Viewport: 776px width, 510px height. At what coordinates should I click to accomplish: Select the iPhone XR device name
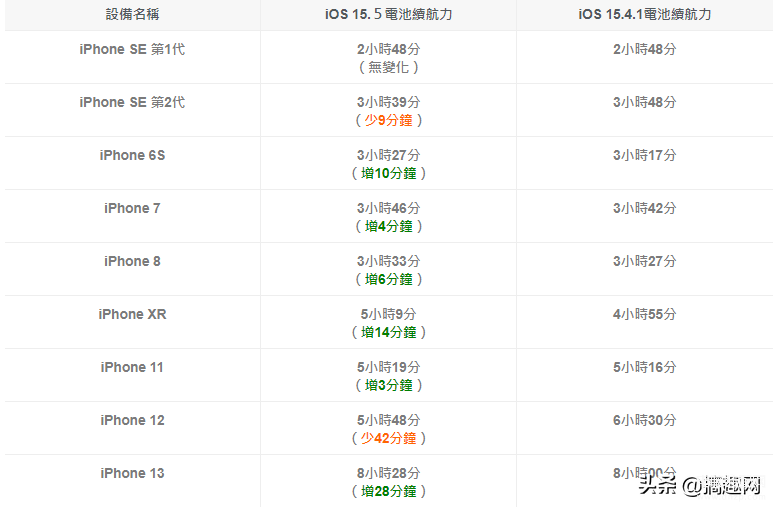coord(132,314)
